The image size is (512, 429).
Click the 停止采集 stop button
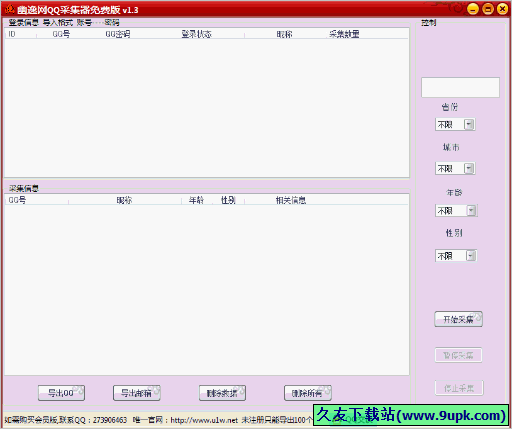click(459, 388)
